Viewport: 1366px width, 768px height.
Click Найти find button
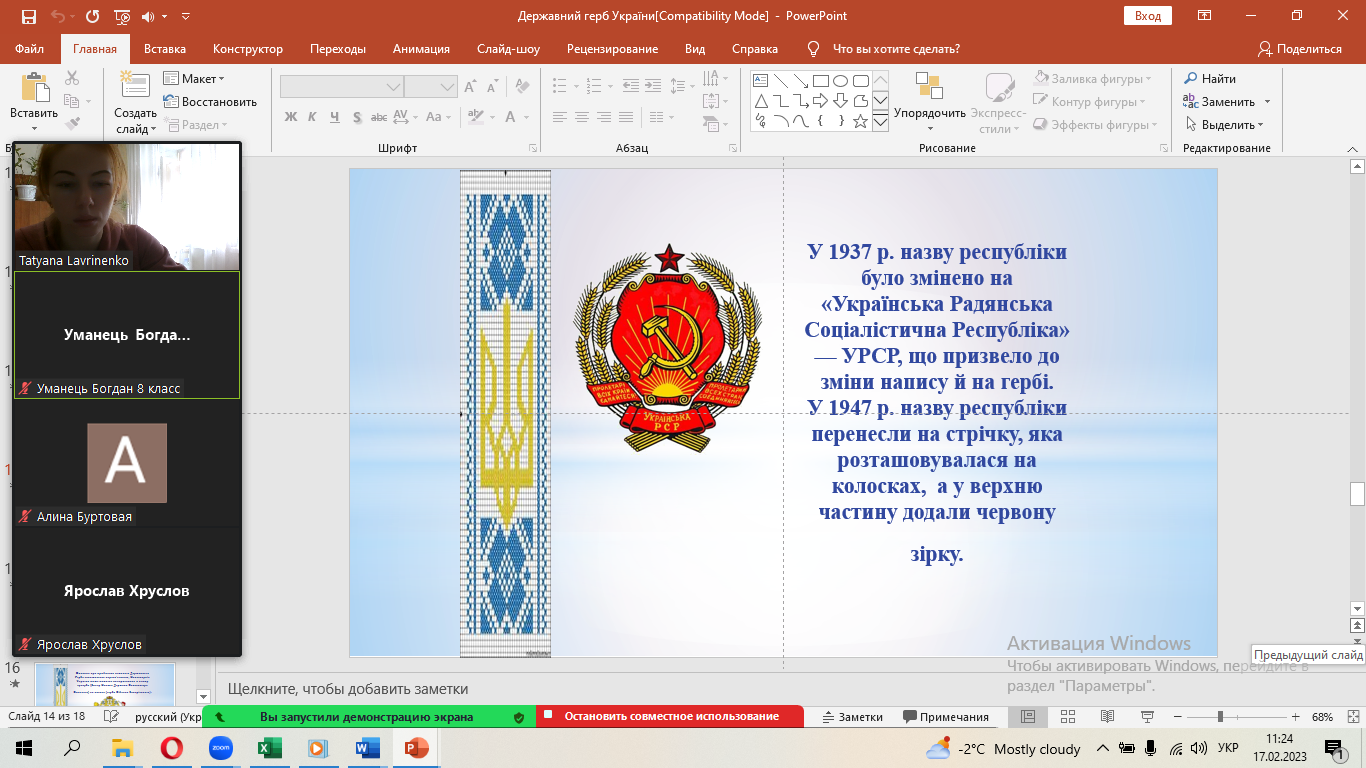tap(1210, 78)
